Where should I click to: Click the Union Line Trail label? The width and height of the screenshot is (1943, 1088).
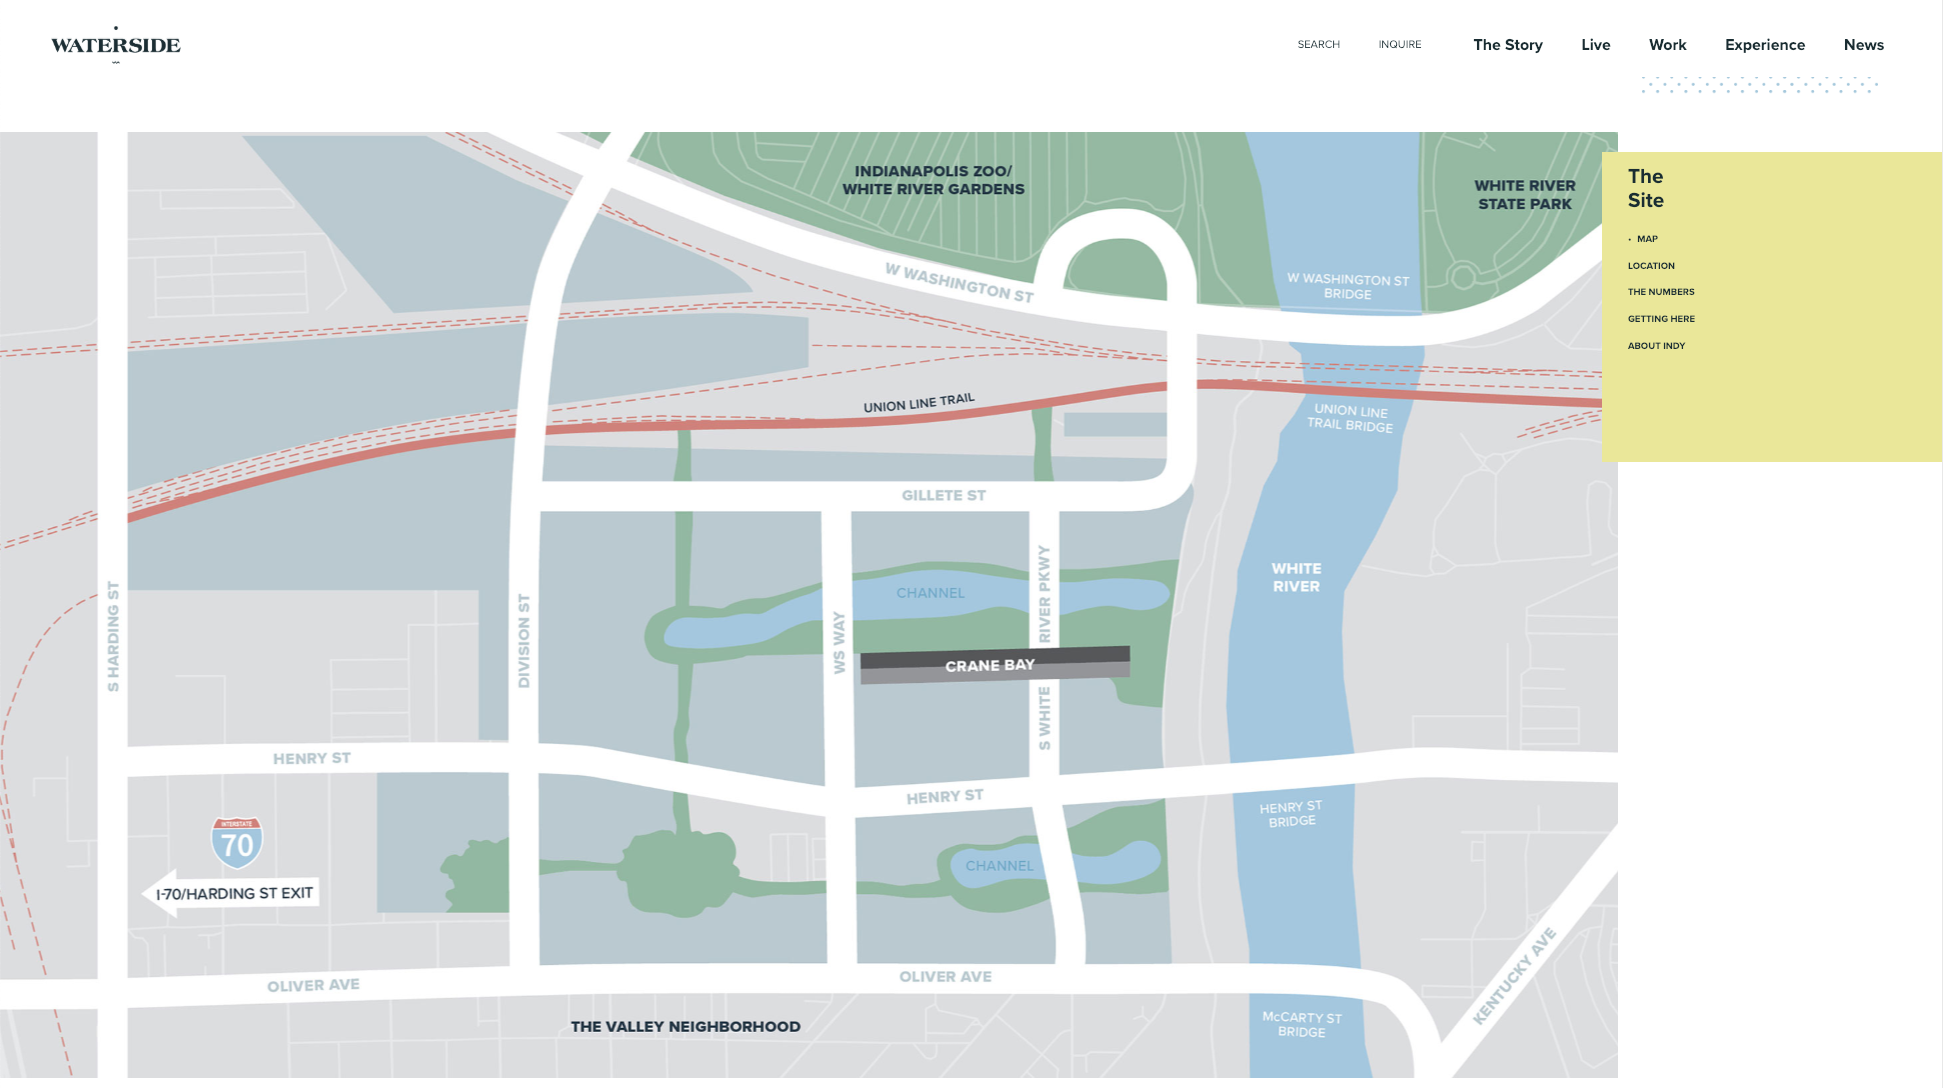[x=918, y=403]
